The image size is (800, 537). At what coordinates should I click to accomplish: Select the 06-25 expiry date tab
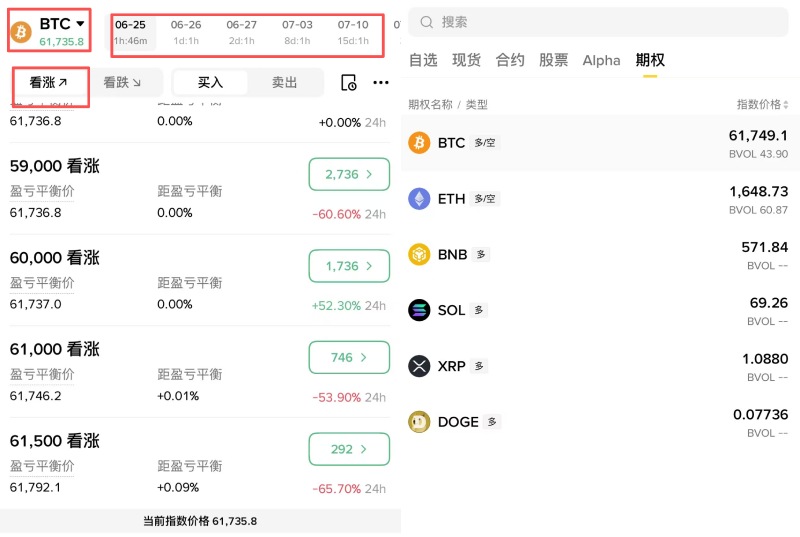click(x=131, y=32)
